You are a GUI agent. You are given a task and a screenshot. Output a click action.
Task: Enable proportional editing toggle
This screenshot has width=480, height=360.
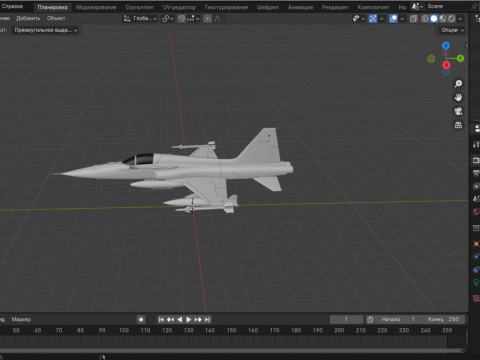207,19
